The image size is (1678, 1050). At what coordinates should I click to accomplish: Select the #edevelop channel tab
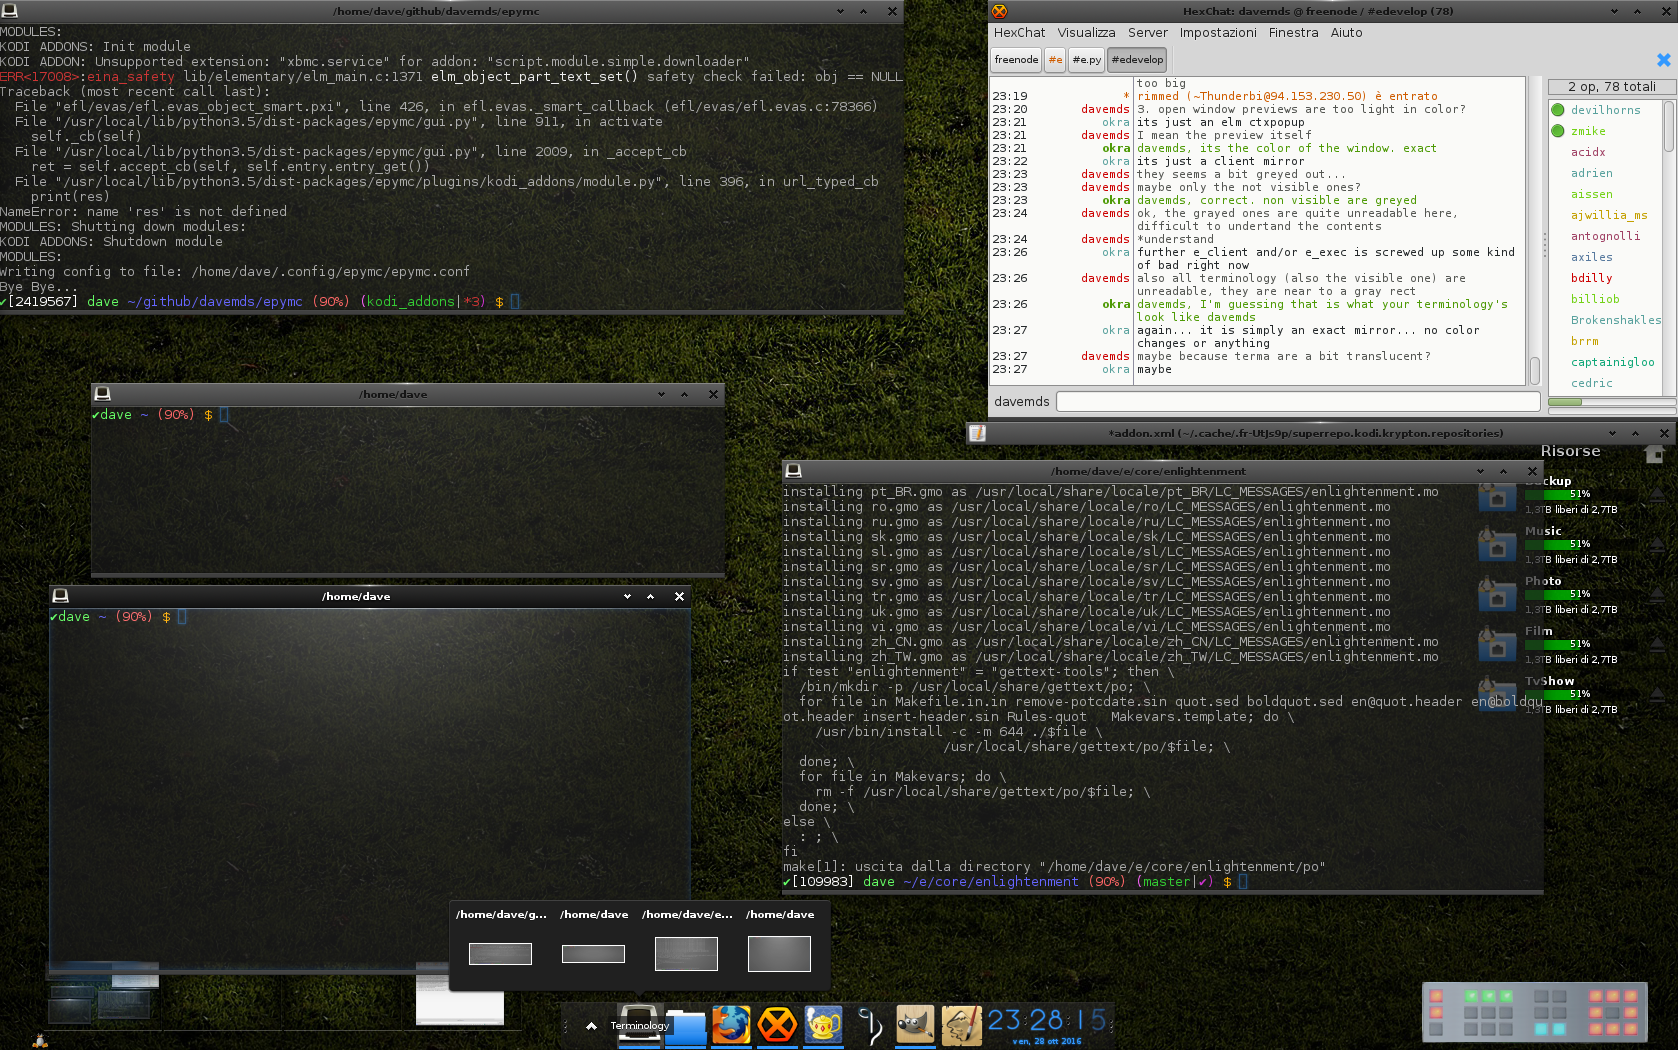tap(1137, 60)
